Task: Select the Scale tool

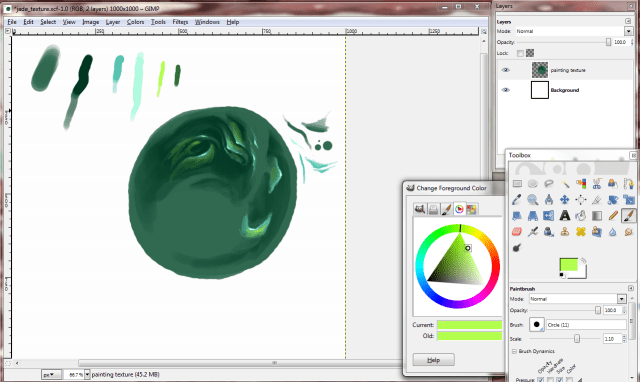Action: point(629,200)
